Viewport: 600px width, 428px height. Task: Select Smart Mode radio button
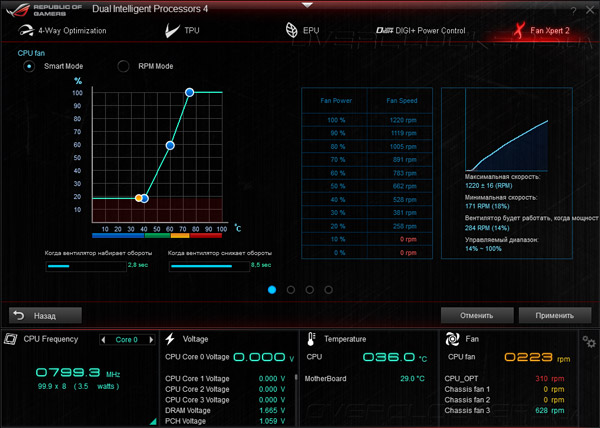(x=29, y=66)
